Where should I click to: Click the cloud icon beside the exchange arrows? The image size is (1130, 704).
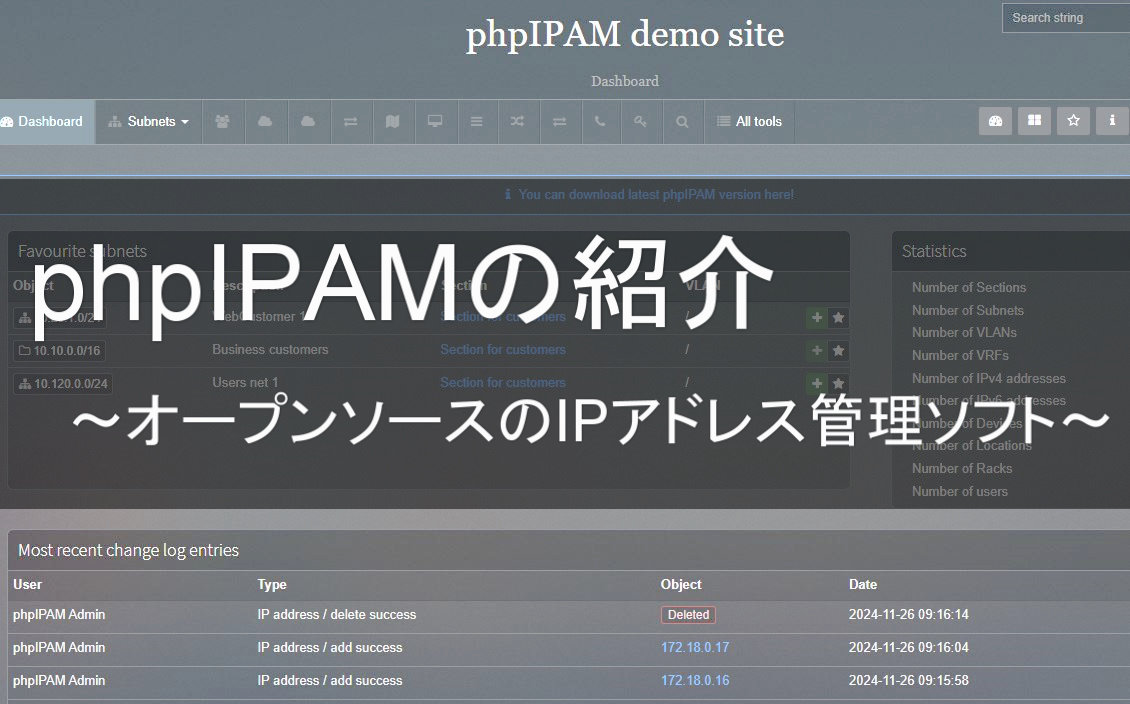pos(308,122)
